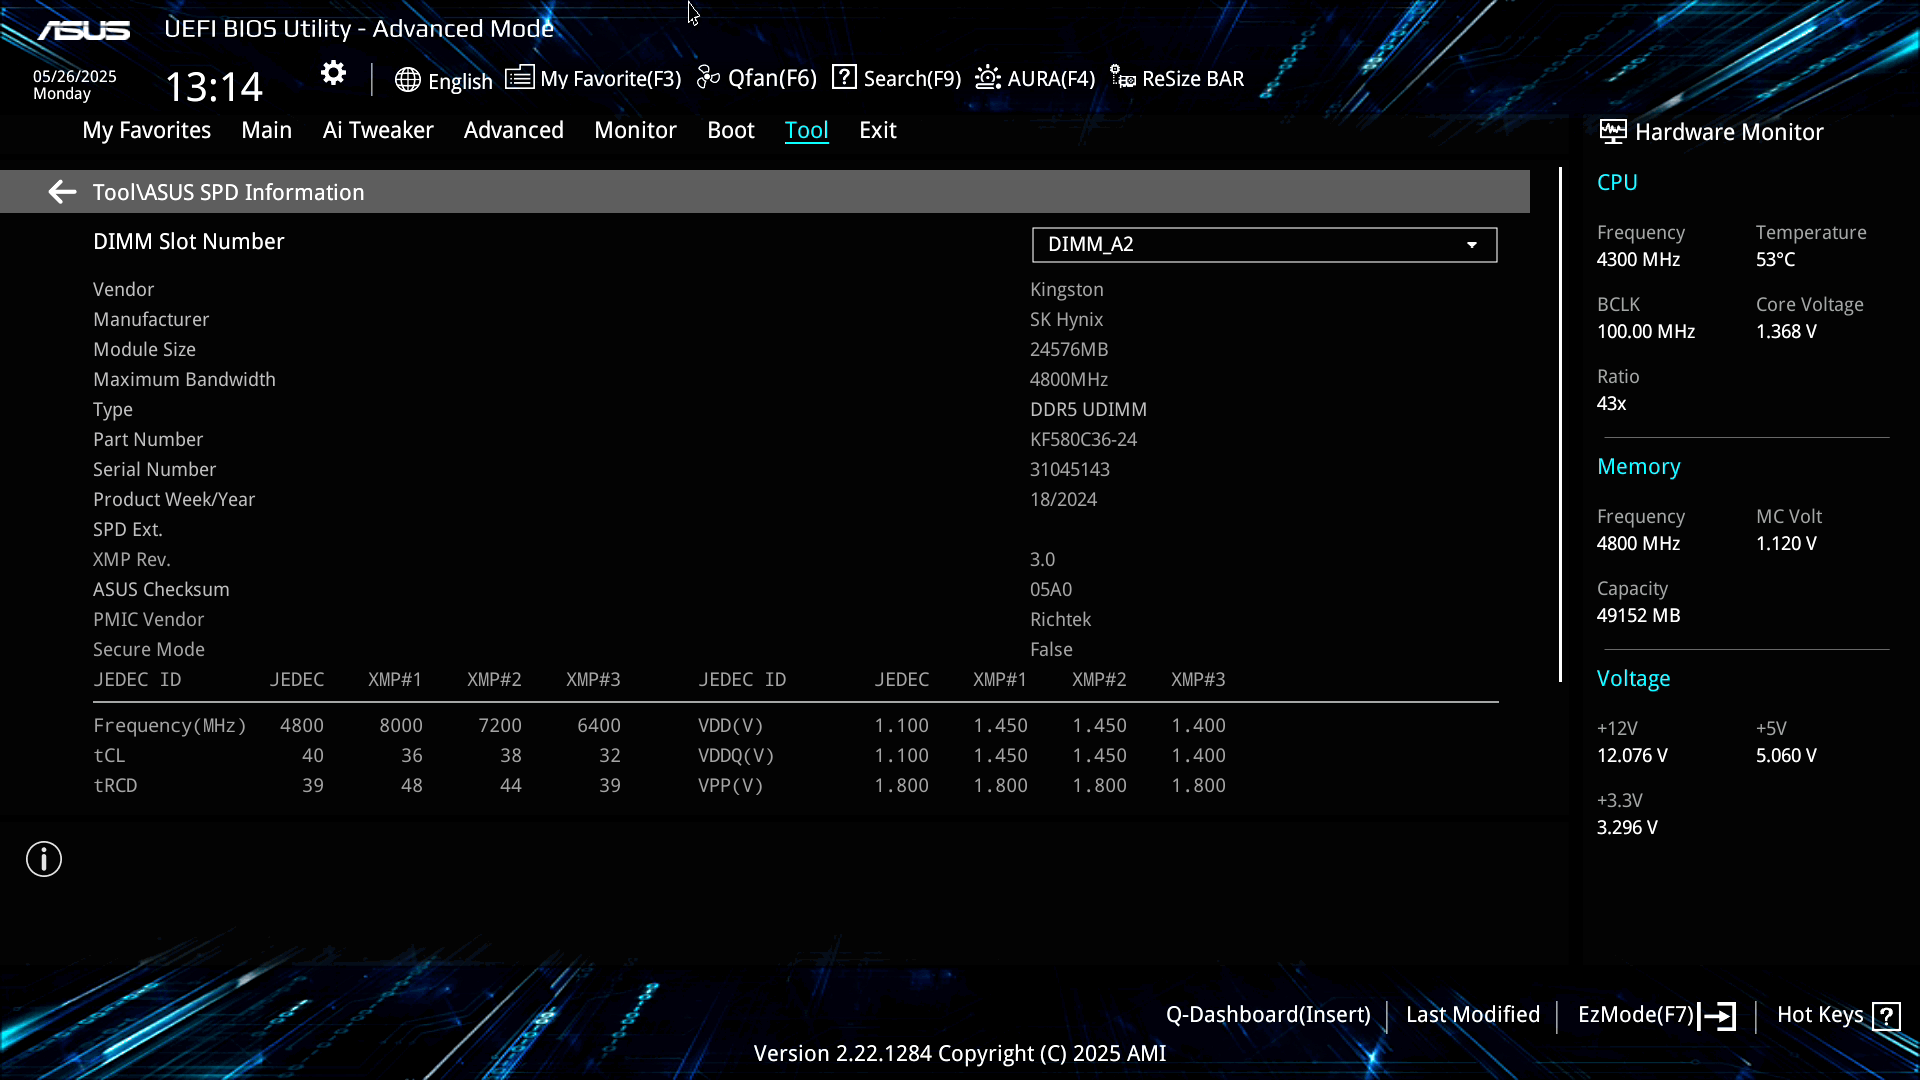
Task: Click the vertical scrollbar beside SPD info
Action: pyautogui.click(x=1560, y=425)
